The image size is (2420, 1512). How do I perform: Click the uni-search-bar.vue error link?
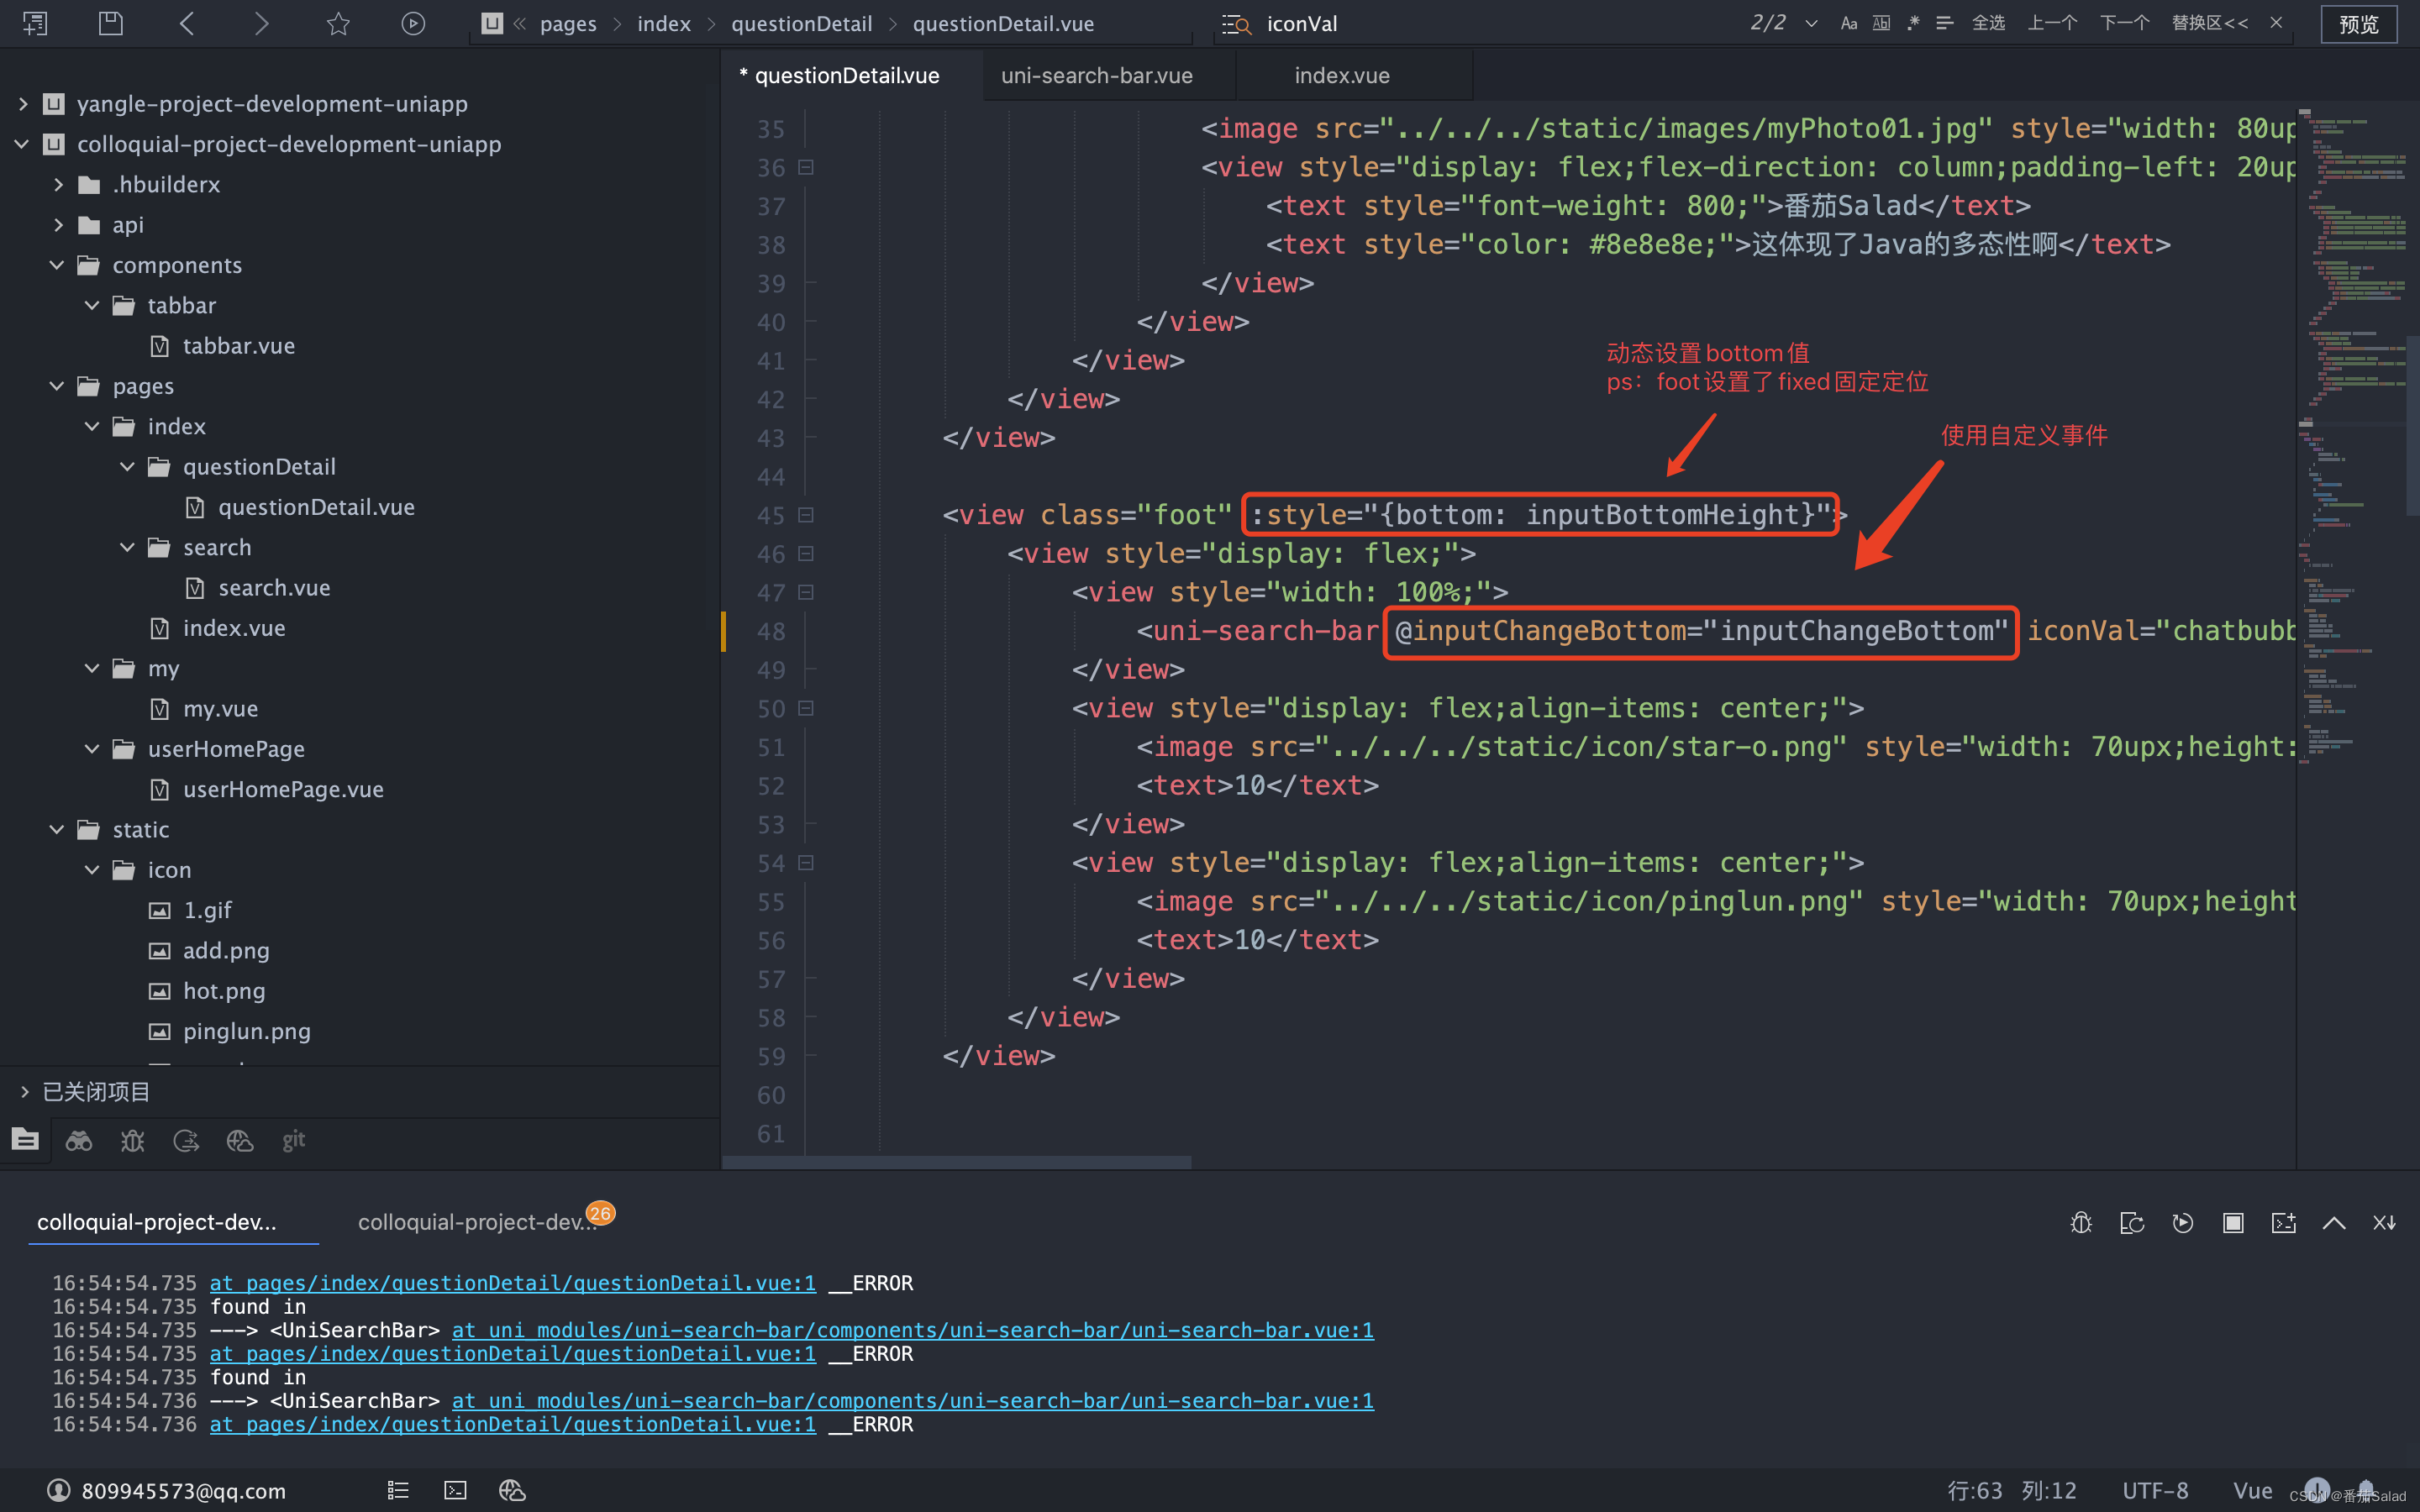tap(909, 1329)
